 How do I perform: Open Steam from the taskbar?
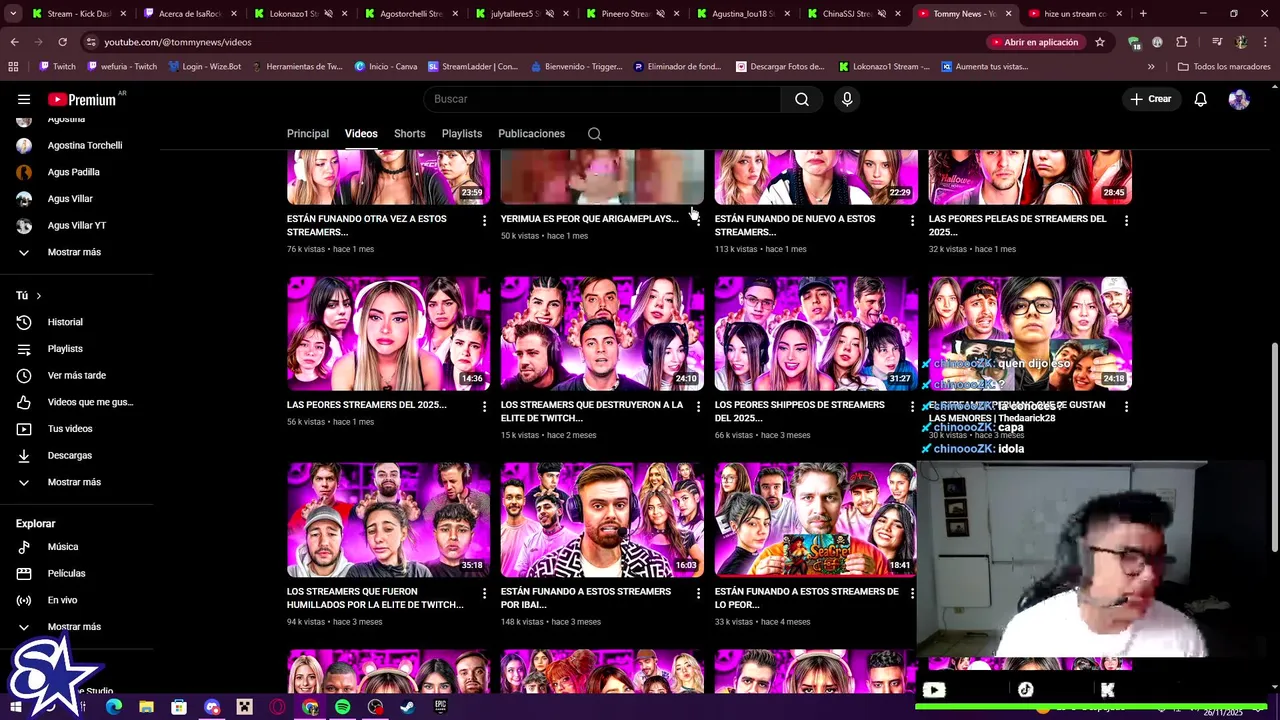click(x=407, y=707)
